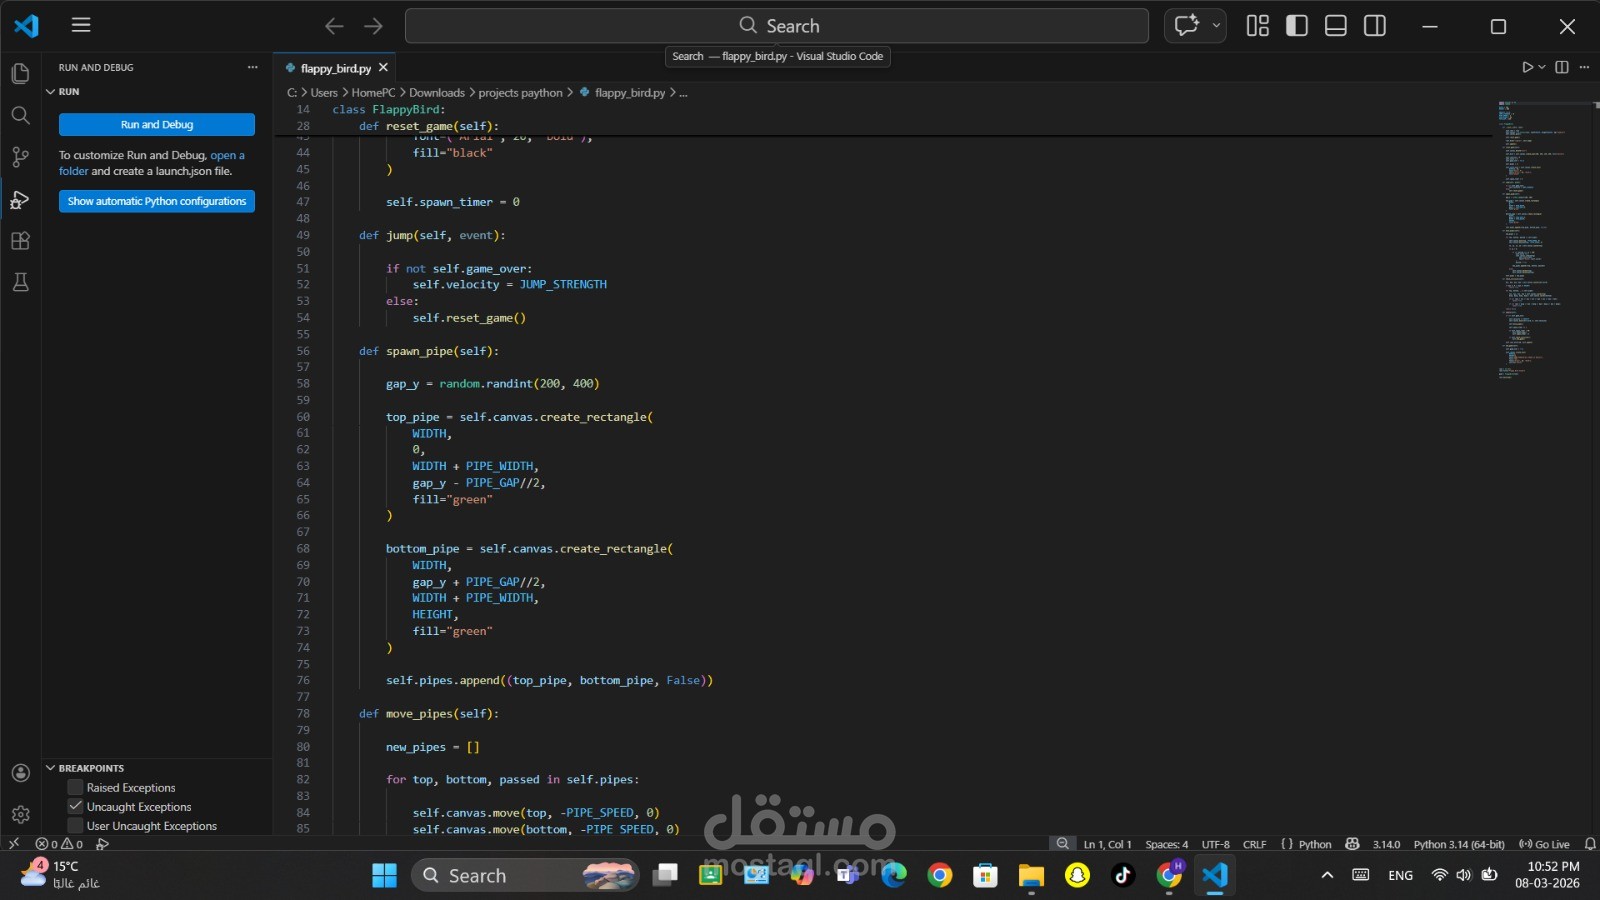
Task: Select Python language mode in status bar
Action: point(1315,844)
